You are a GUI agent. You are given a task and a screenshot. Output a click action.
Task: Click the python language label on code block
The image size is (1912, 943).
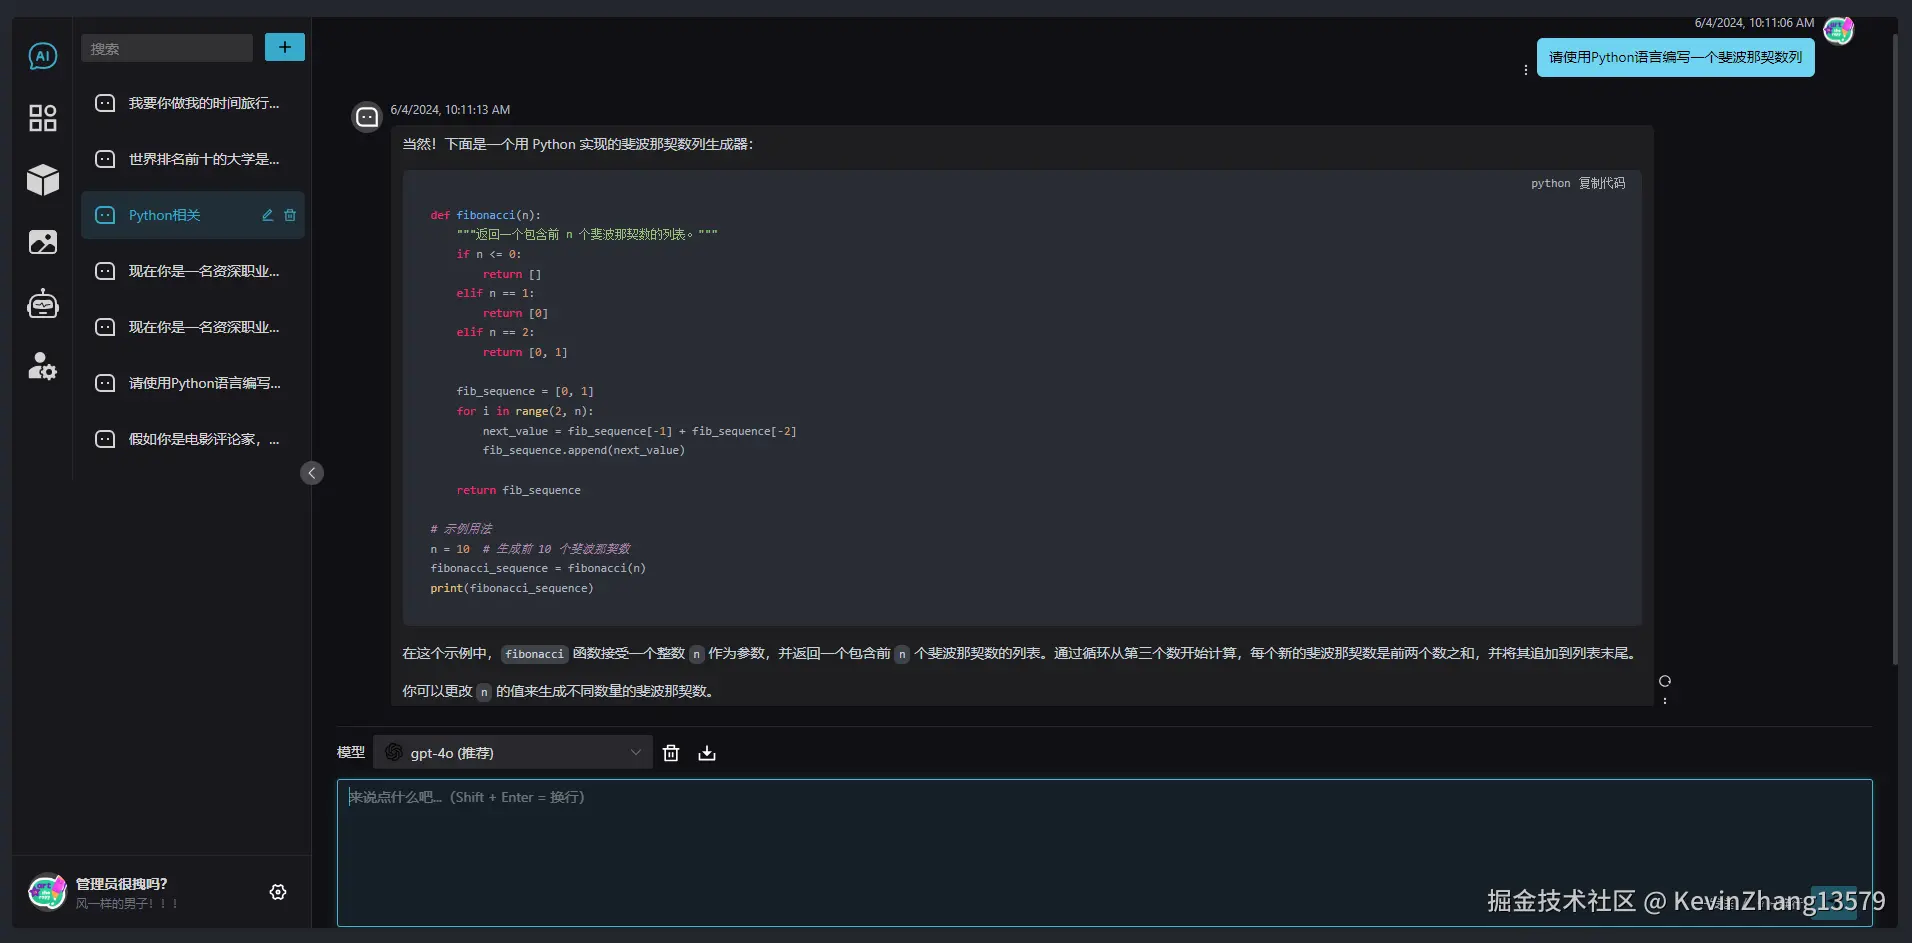pyautogui.click(x=1550, y=183)
